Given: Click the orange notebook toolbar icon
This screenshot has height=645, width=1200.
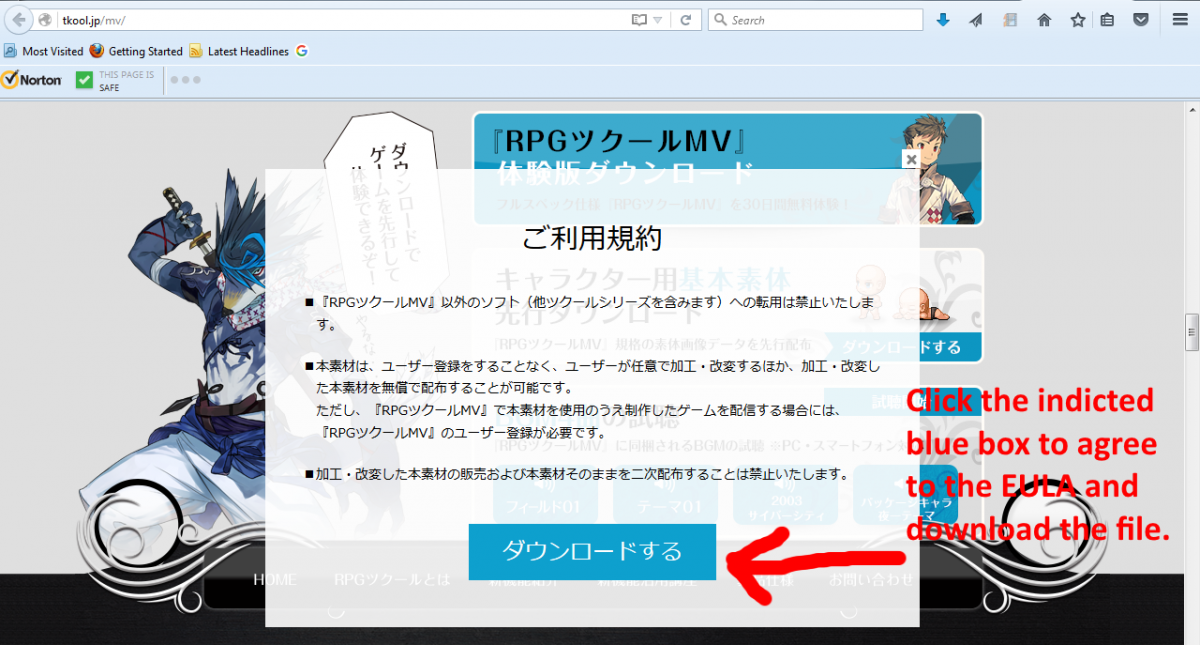Looking at the screenshot, I should (1010, 20).
